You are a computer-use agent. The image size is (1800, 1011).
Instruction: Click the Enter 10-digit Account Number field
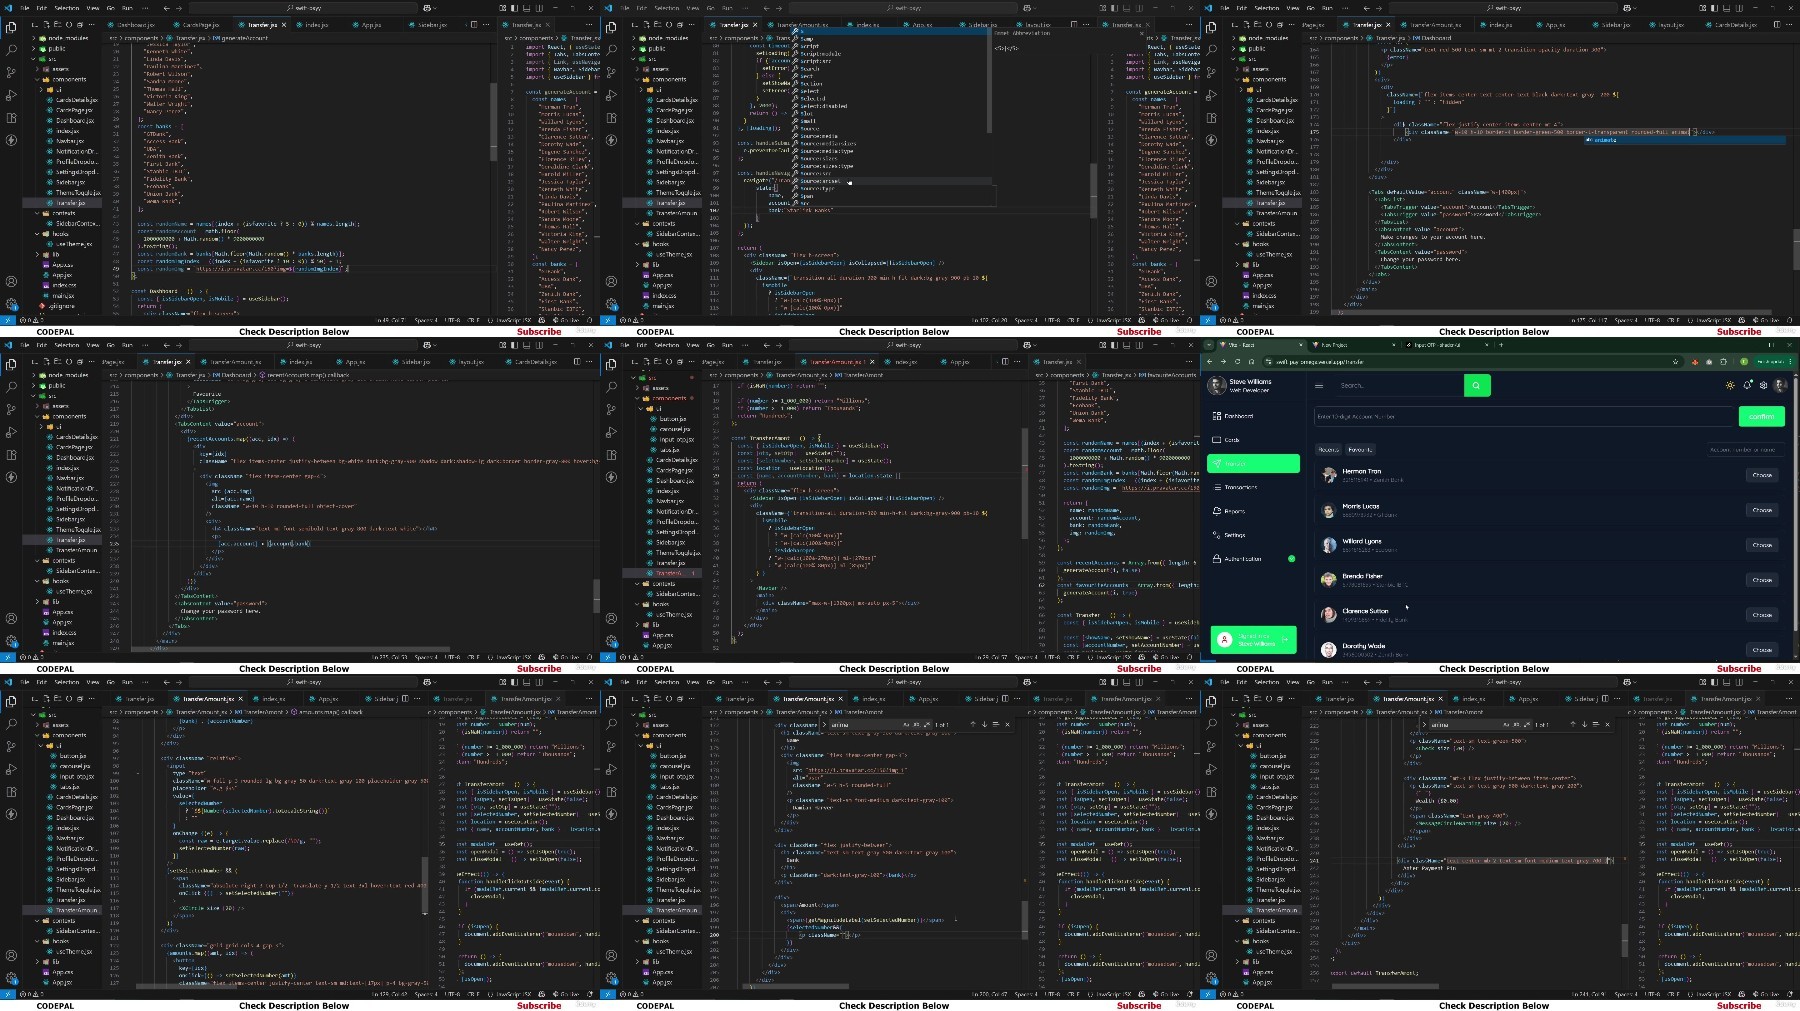click(1524, 416)
